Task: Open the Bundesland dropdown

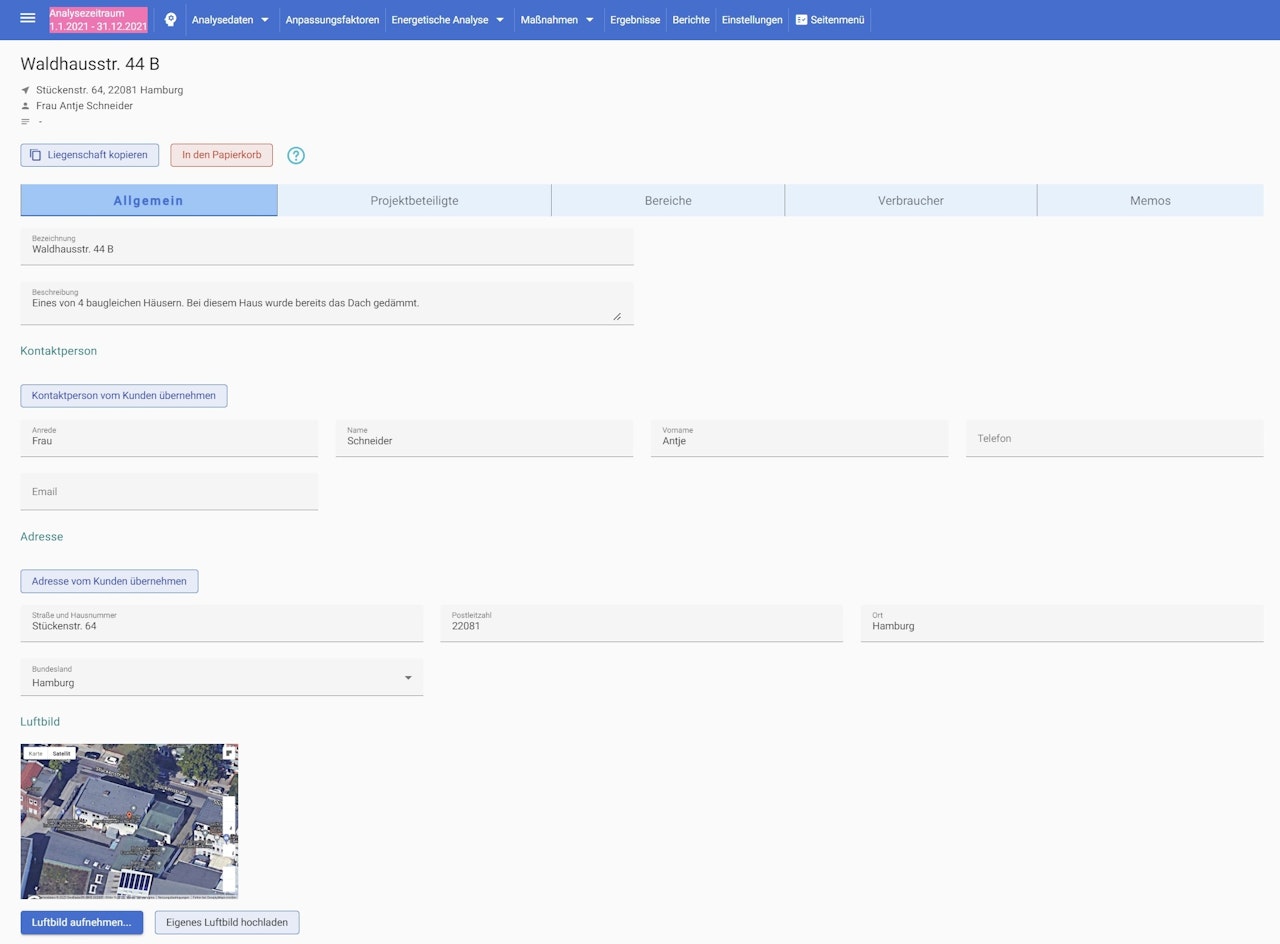Action: (x=222, y=677)
